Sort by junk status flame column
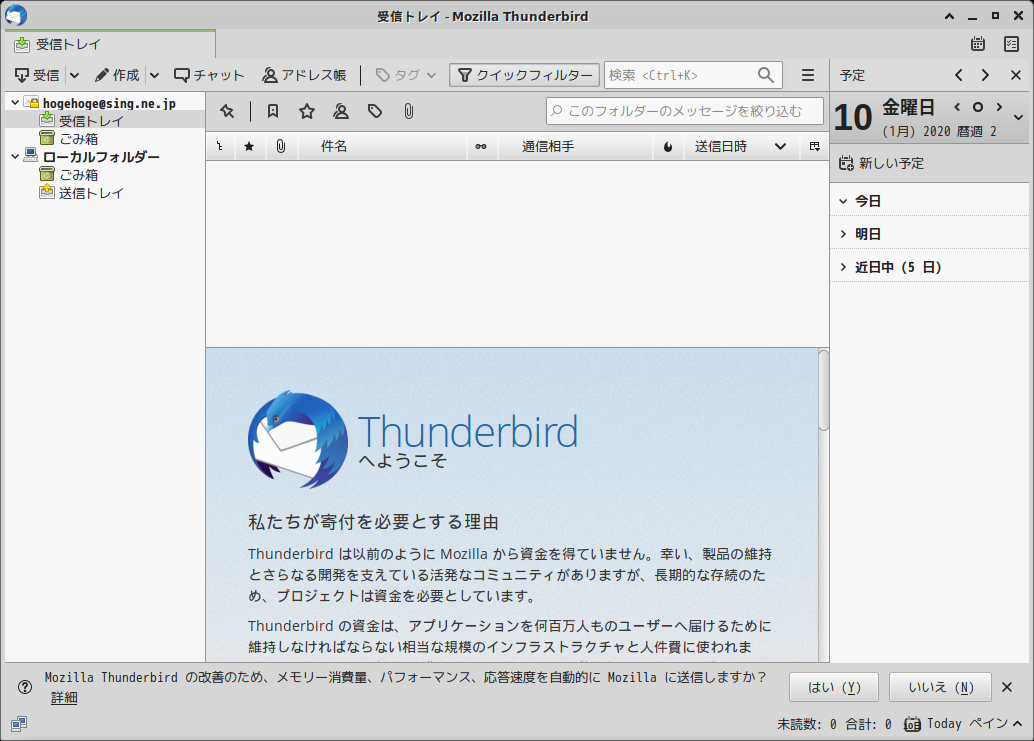The width and height of the screenshot is (1034, 741). (x=668, y=146)
